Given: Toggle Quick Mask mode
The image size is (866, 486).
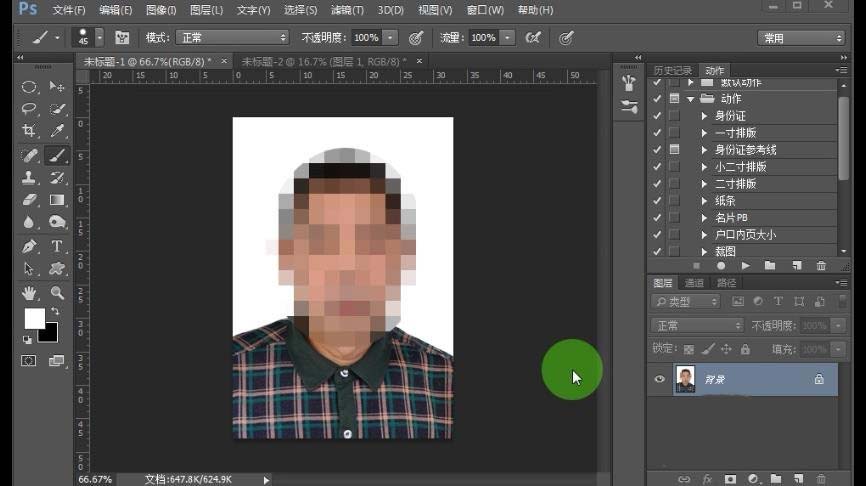Looking at the screenshot, I should point(29,361).
